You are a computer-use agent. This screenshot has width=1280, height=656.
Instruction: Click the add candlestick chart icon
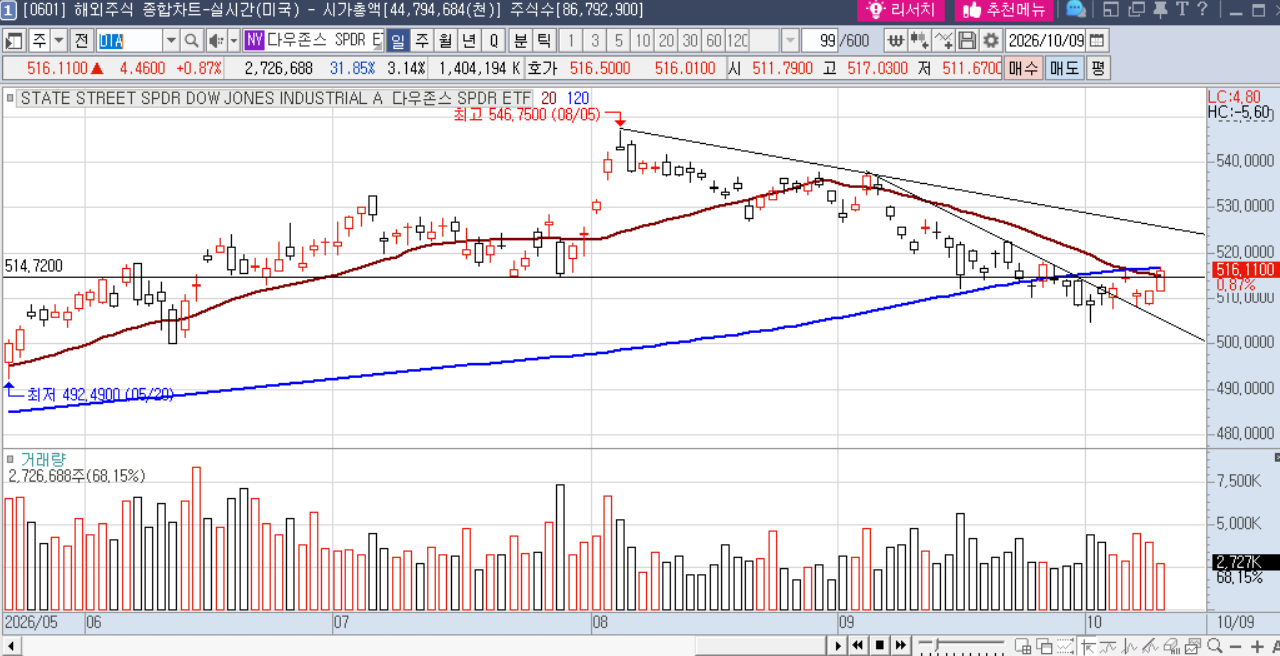(x=919, y=41)
